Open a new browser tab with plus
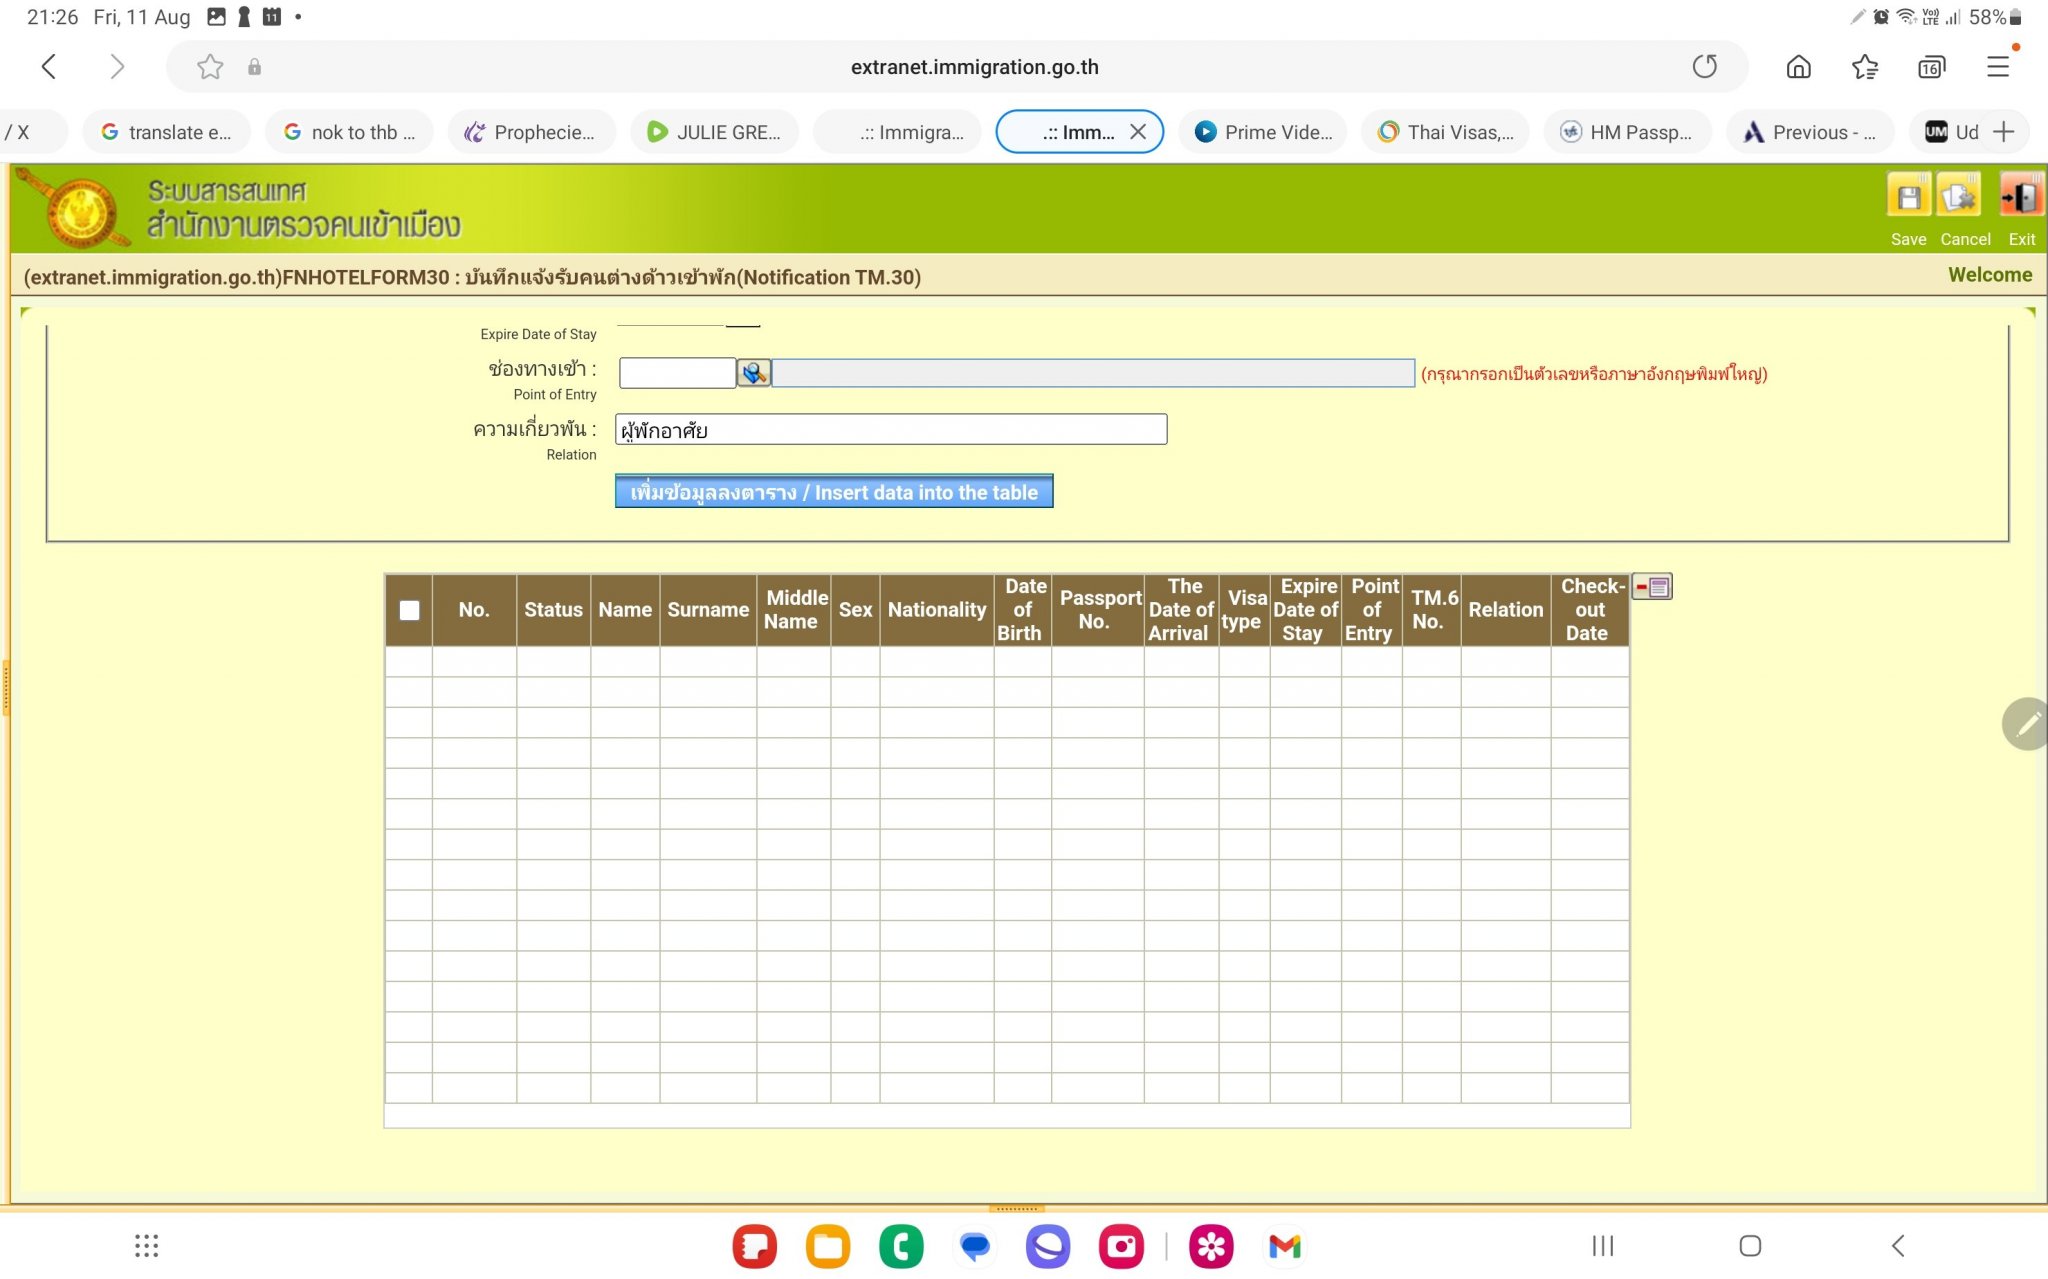2048x1279 pixels. tap(2003, 132)
